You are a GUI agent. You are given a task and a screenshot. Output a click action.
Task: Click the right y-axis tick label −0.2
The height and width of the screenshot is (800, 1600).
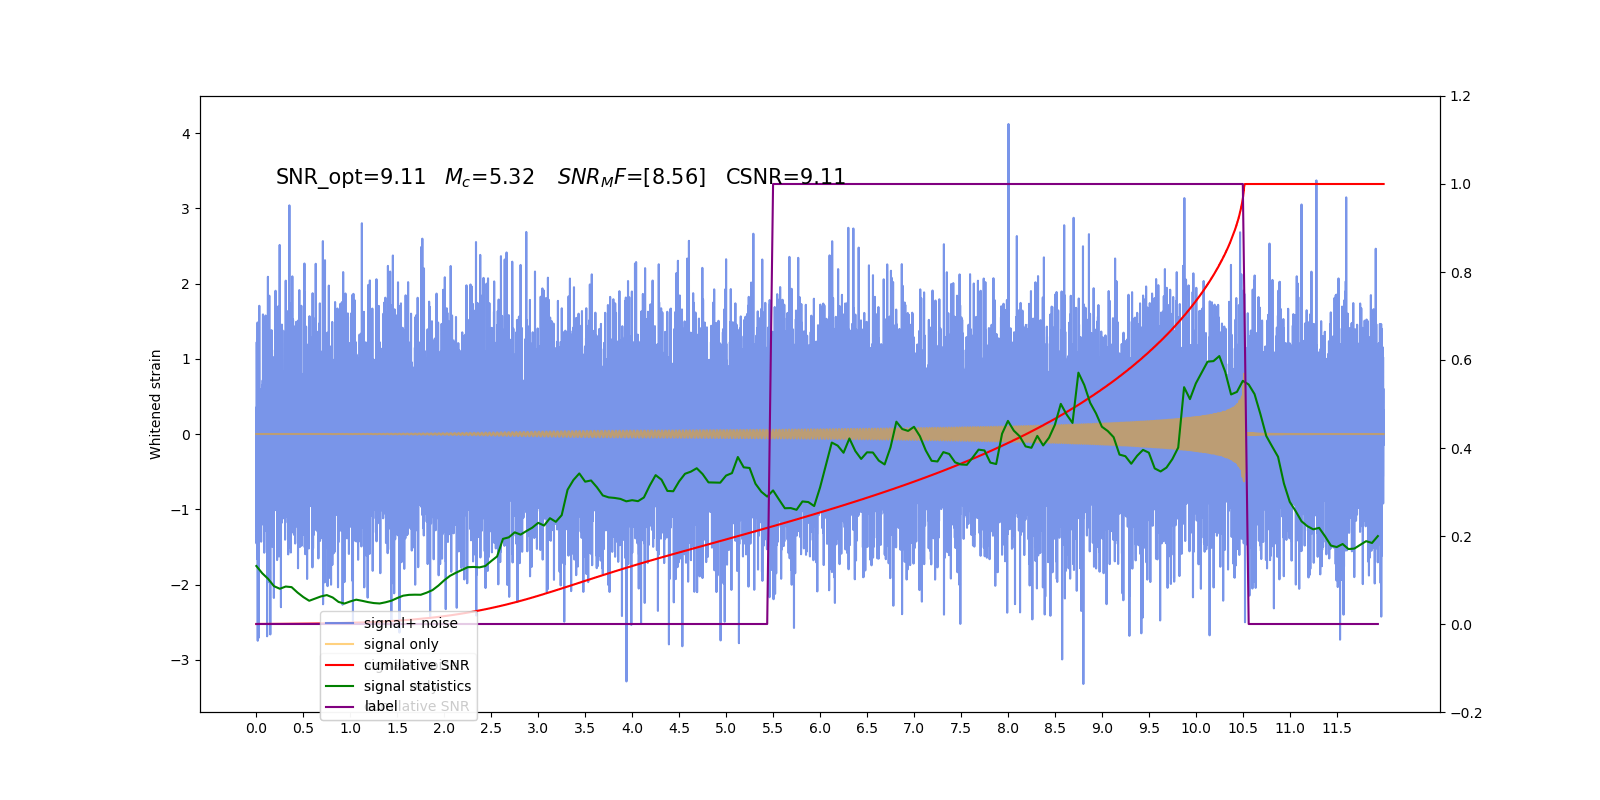point(1466,713)
